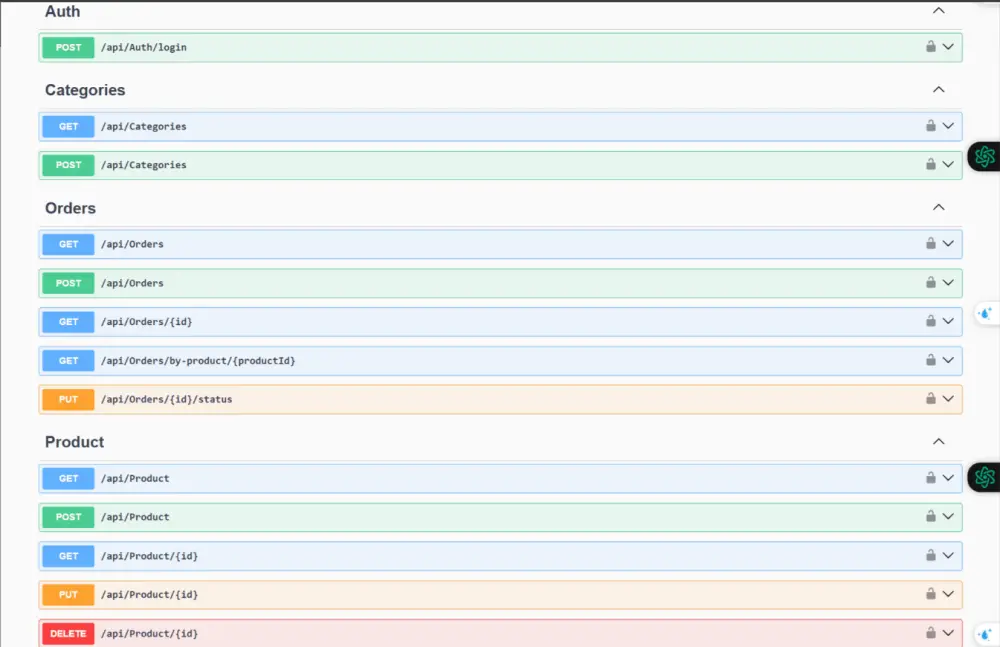The image size is (1000, 647).
Task: Collapse the Orders section chevron
Action: click(x=938, y=206)
